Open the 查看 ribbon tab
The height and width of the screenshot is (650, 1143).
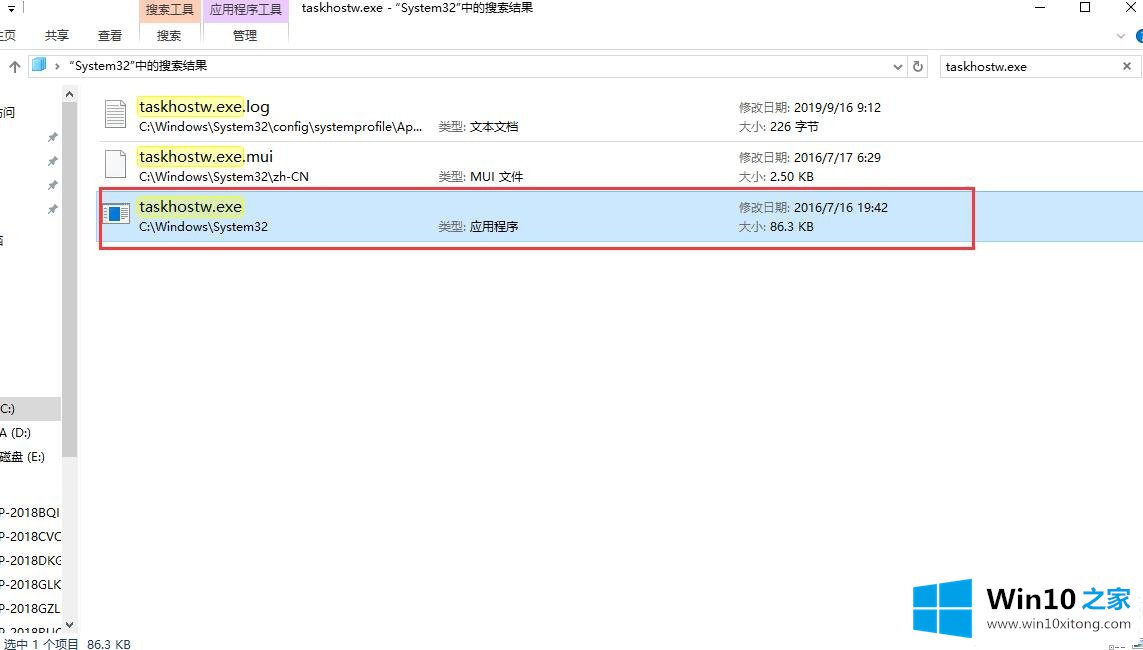[110, 35]
